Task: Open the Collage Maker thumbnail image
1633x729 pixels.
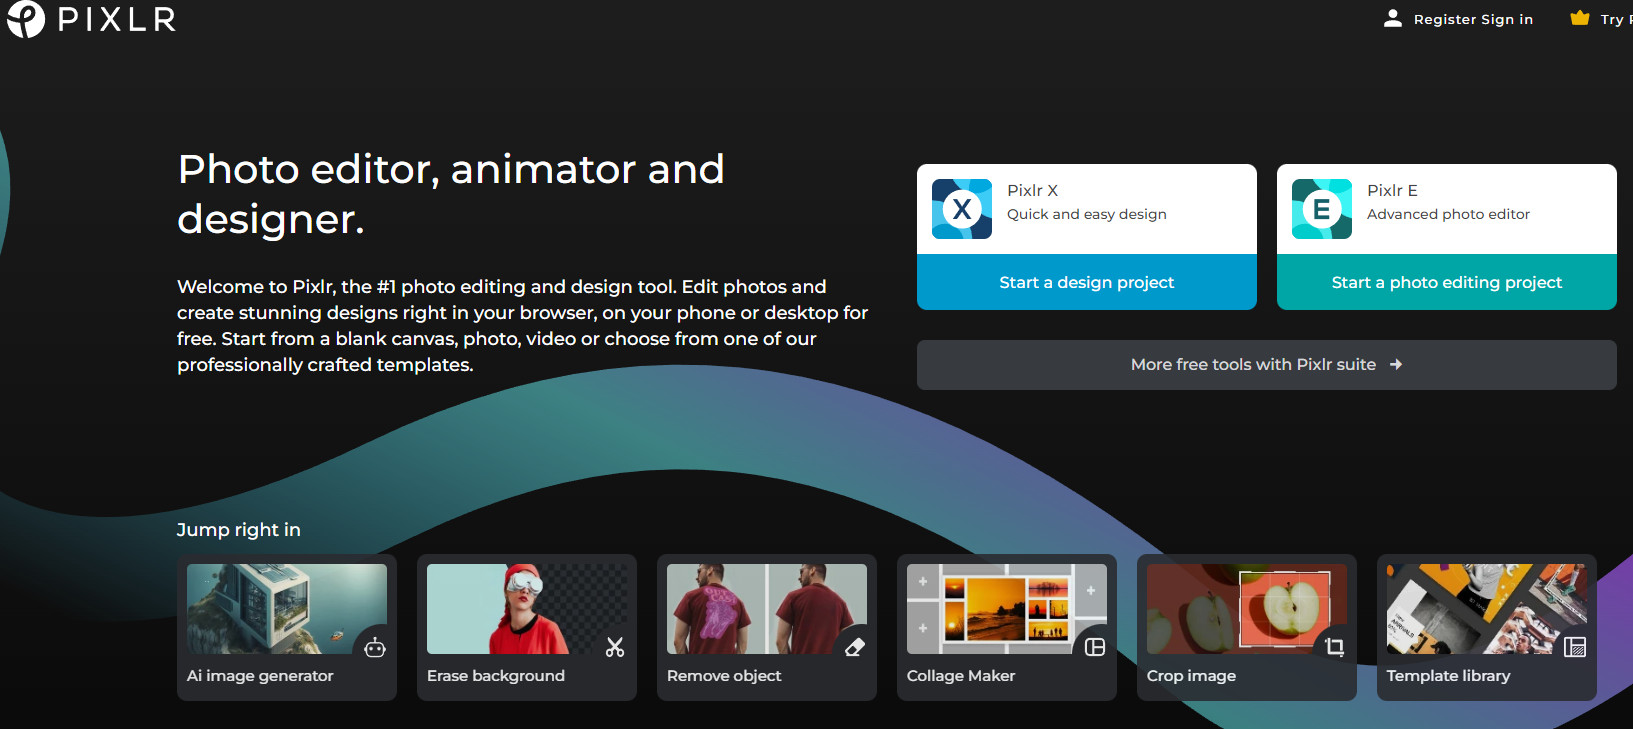Action: [x=1007, y=609]
